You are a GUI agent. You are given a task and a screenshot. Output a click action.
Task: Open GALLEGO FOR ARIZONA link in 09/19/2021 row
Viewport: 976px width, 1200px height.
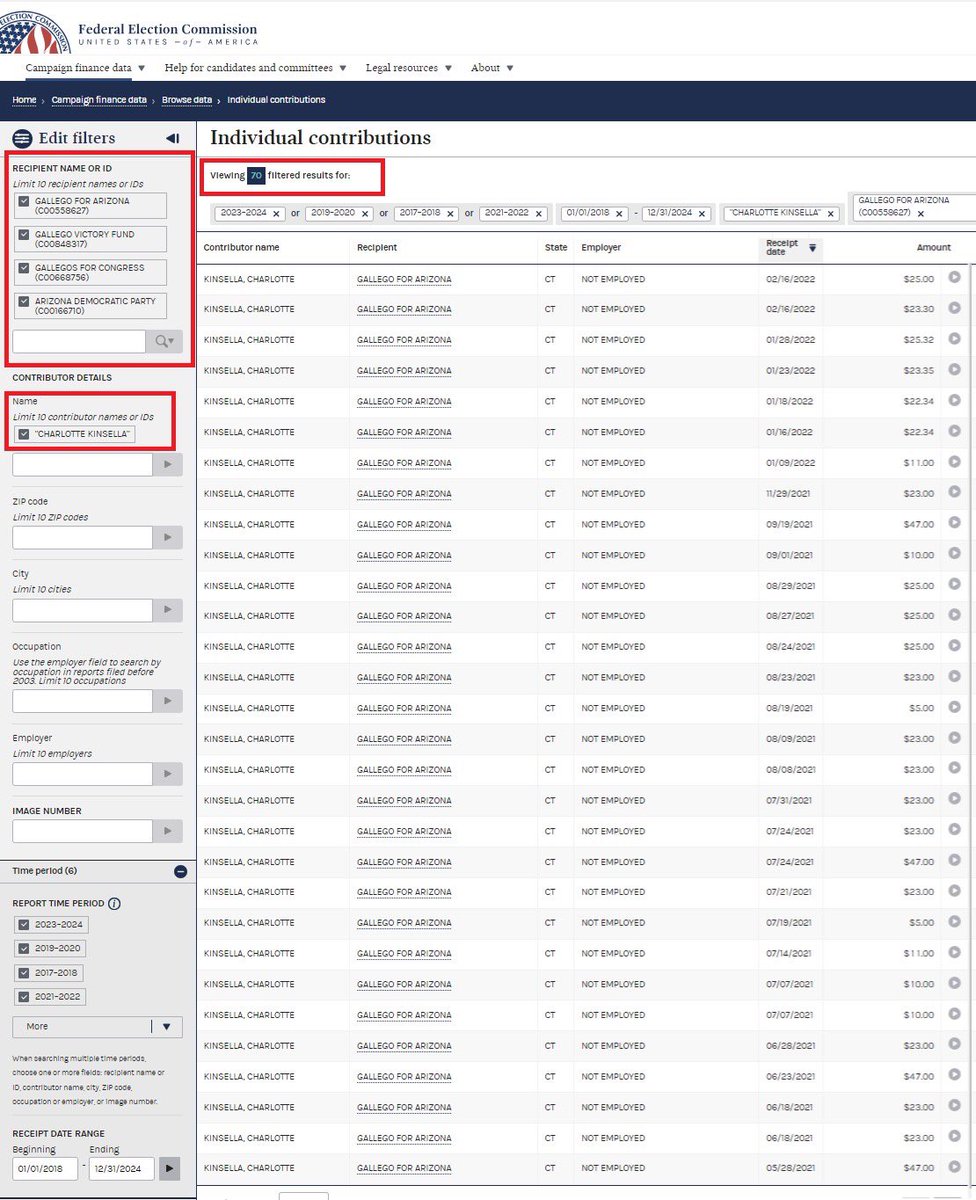click(x=404, y=524)
